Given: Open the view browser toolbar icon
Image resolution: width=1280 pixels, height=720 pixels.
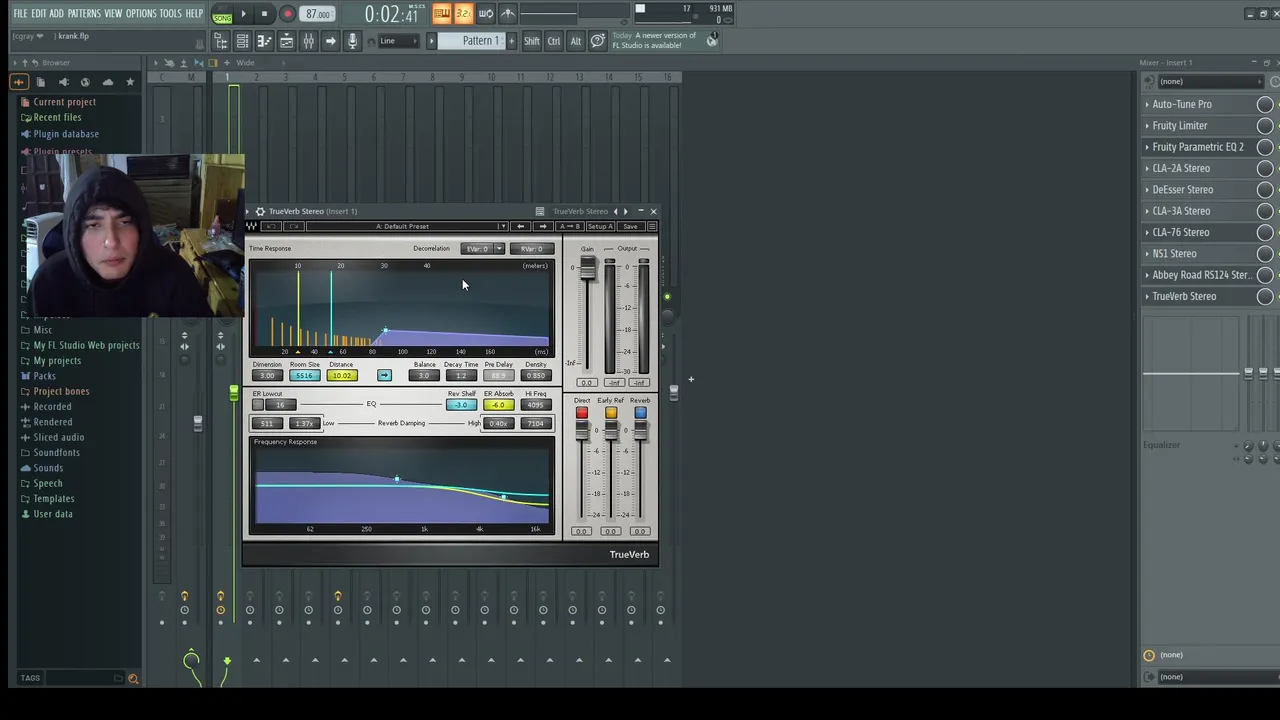Looking at the screenshot, I should pos(220,41).
